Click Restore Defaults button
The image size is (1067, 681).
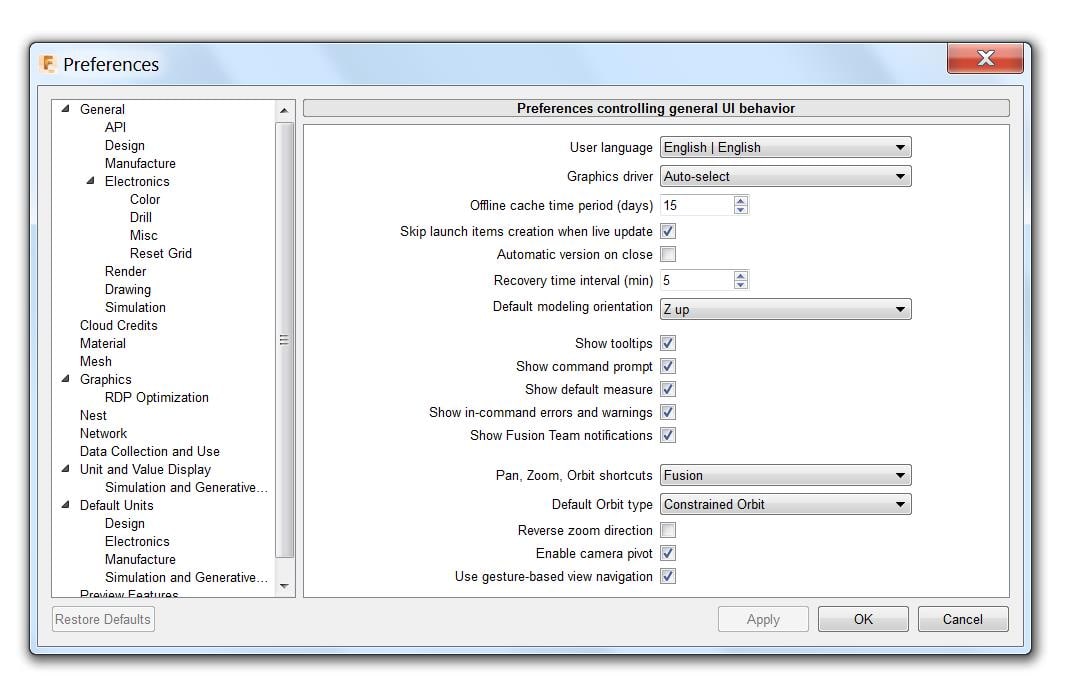click(x=103, y=620)
